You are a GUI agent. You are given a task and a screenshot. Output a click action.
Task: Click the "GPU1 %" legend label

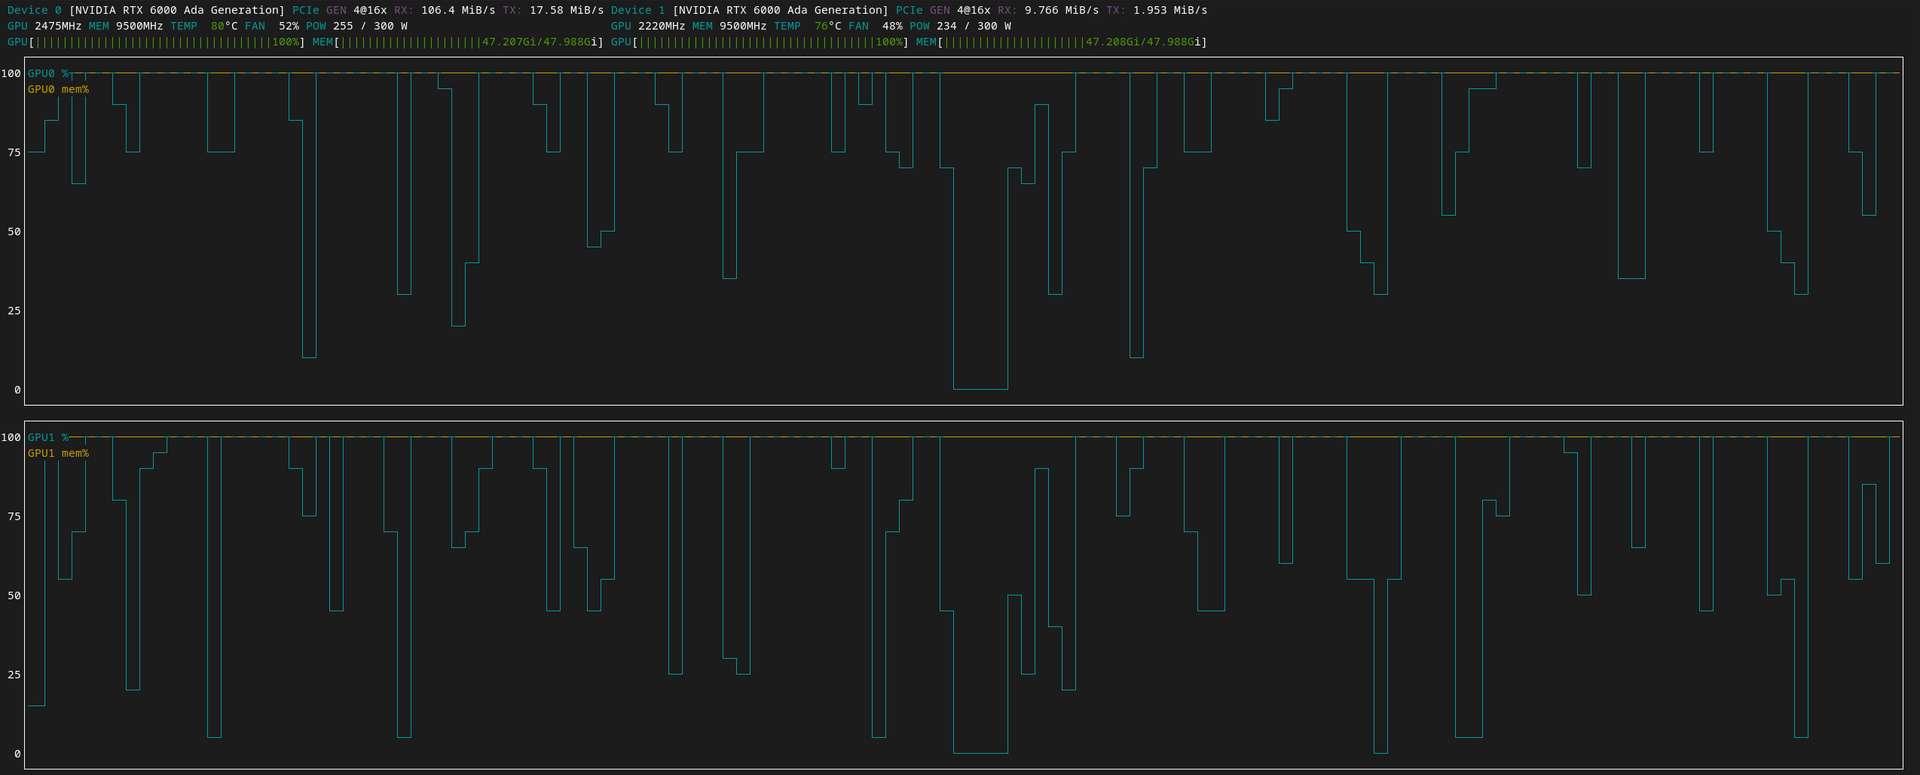pos(48,438)
